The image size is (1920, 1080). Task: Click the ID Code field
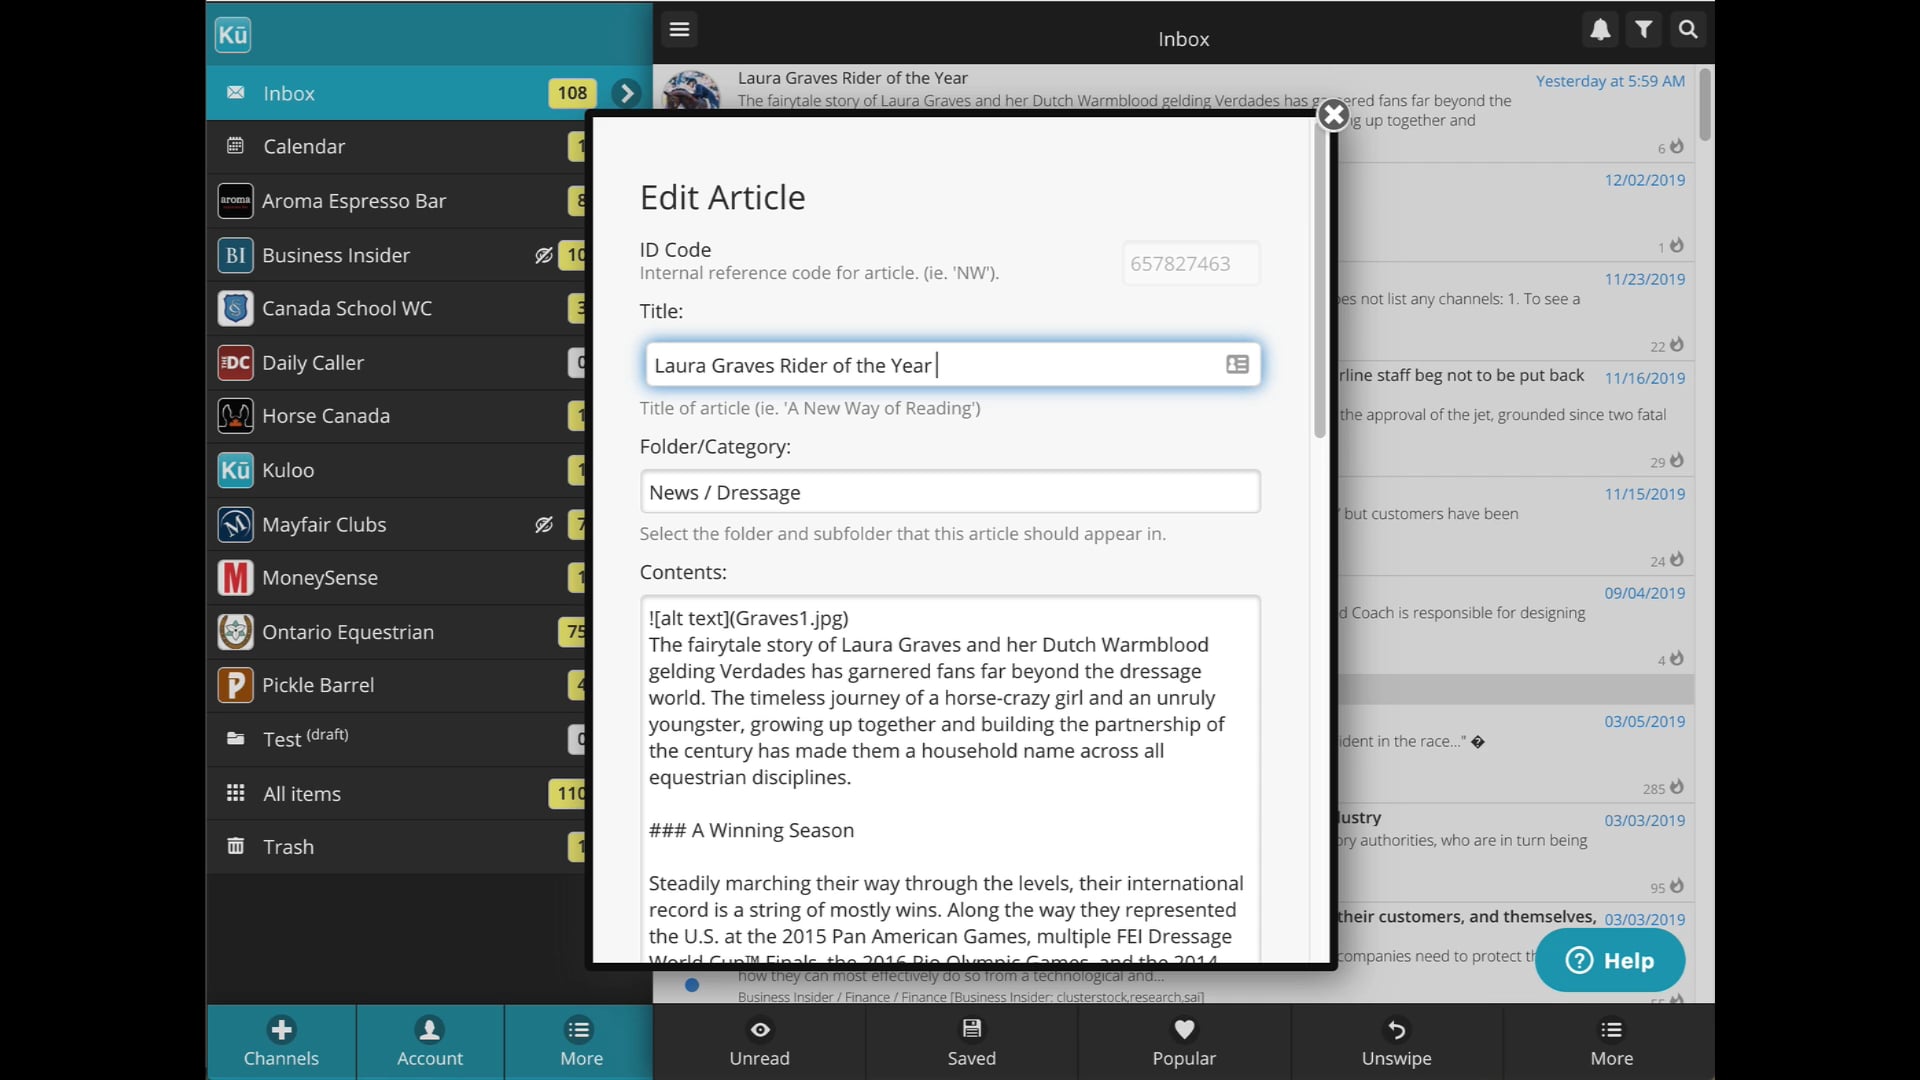pyautogui.click(x=1191, y=264)
